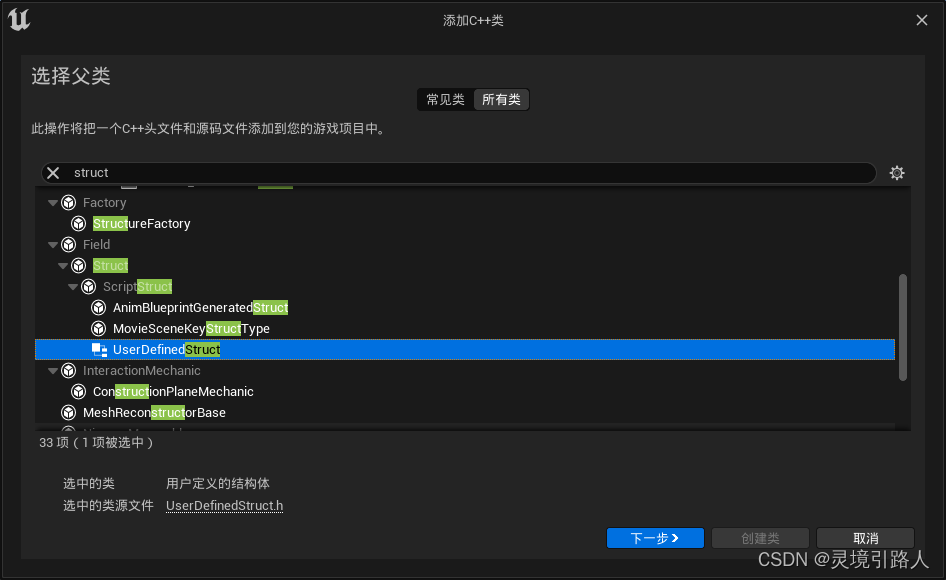Open class viewer settings via gear icon
The width and height of the screenshot is (946, 580).
click(897, 172)
